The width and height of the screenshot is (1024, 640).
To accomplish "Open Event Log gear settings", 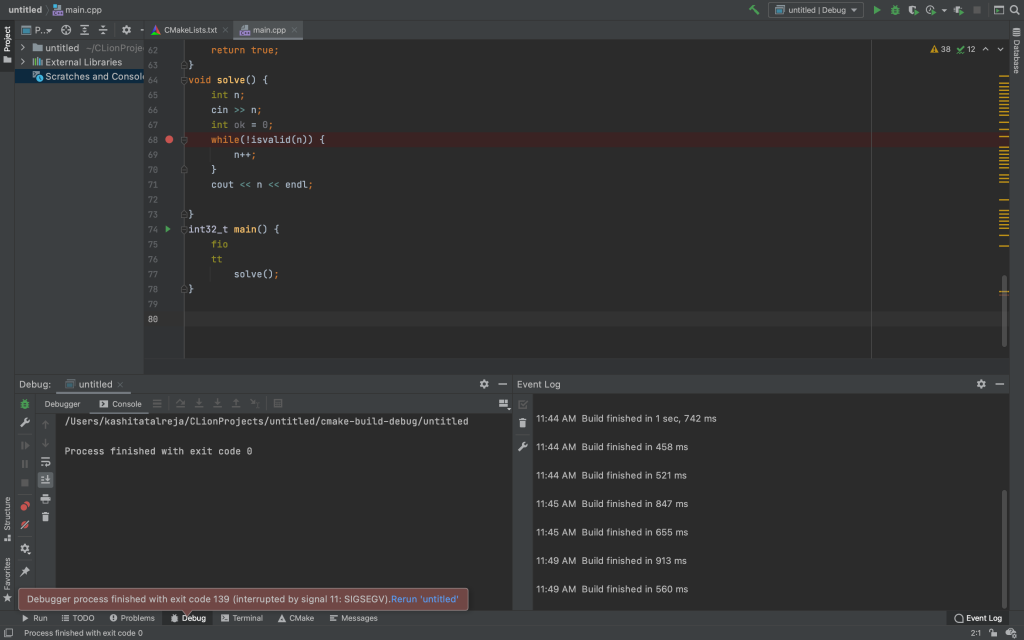I will tap(981, 384).
